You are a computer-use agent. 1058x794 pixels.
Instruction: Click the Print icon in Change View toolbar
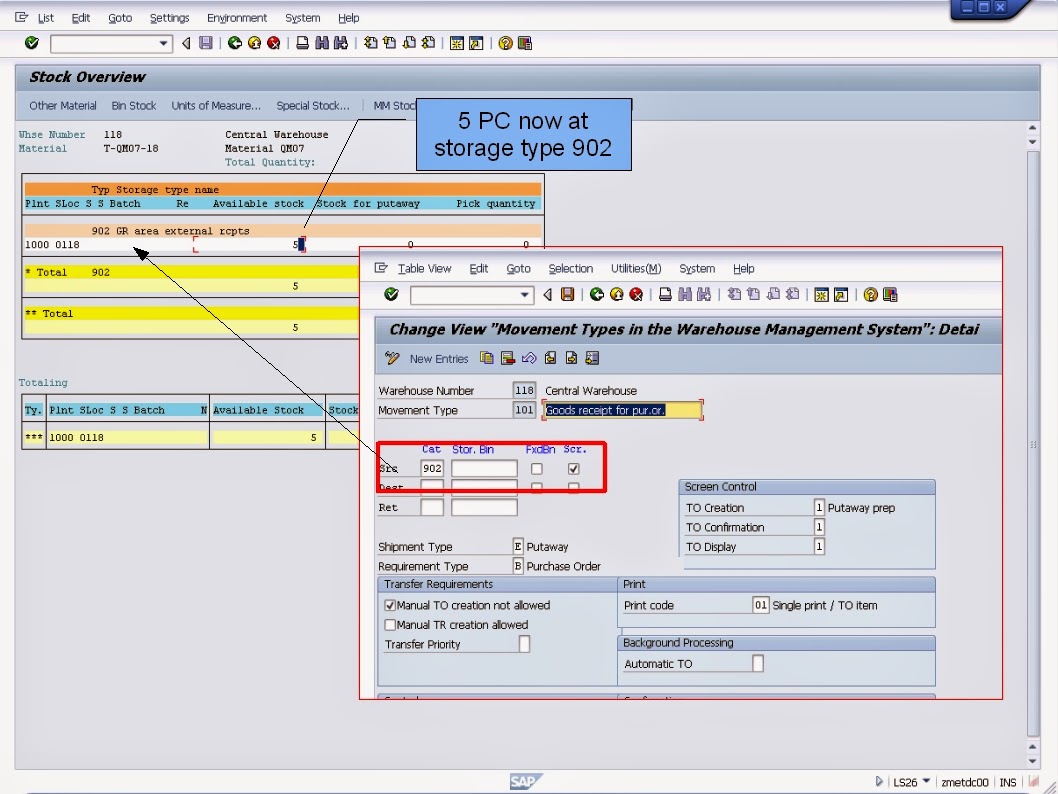[x=665, y=294]
